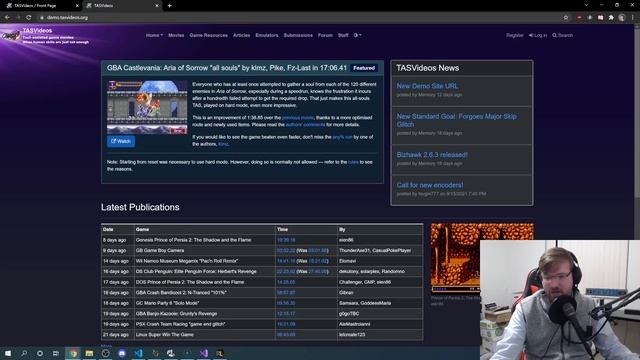Open Windows taskbar search
The image size is (640, 360).
click(x=24, y=353)
